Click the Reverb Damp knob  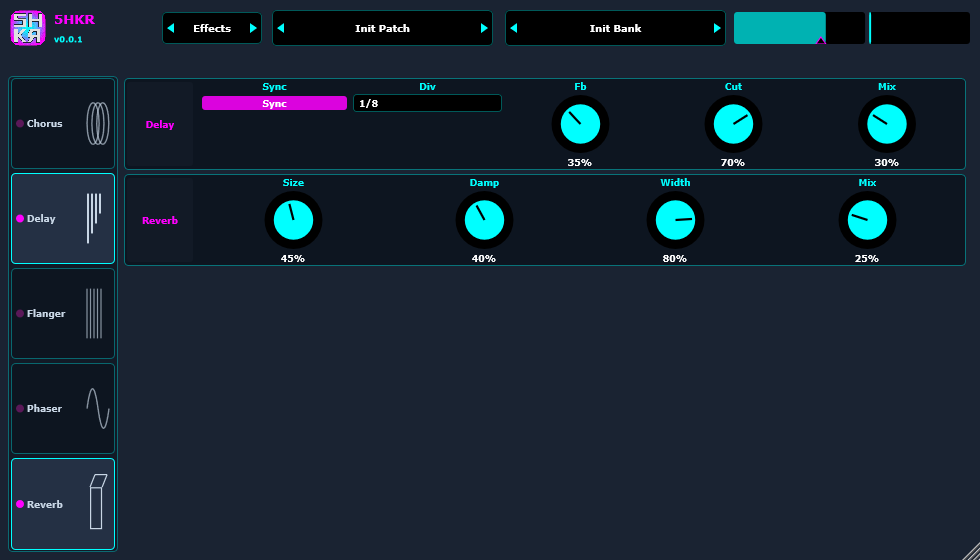pyautogui.click(x=484, y=221)
